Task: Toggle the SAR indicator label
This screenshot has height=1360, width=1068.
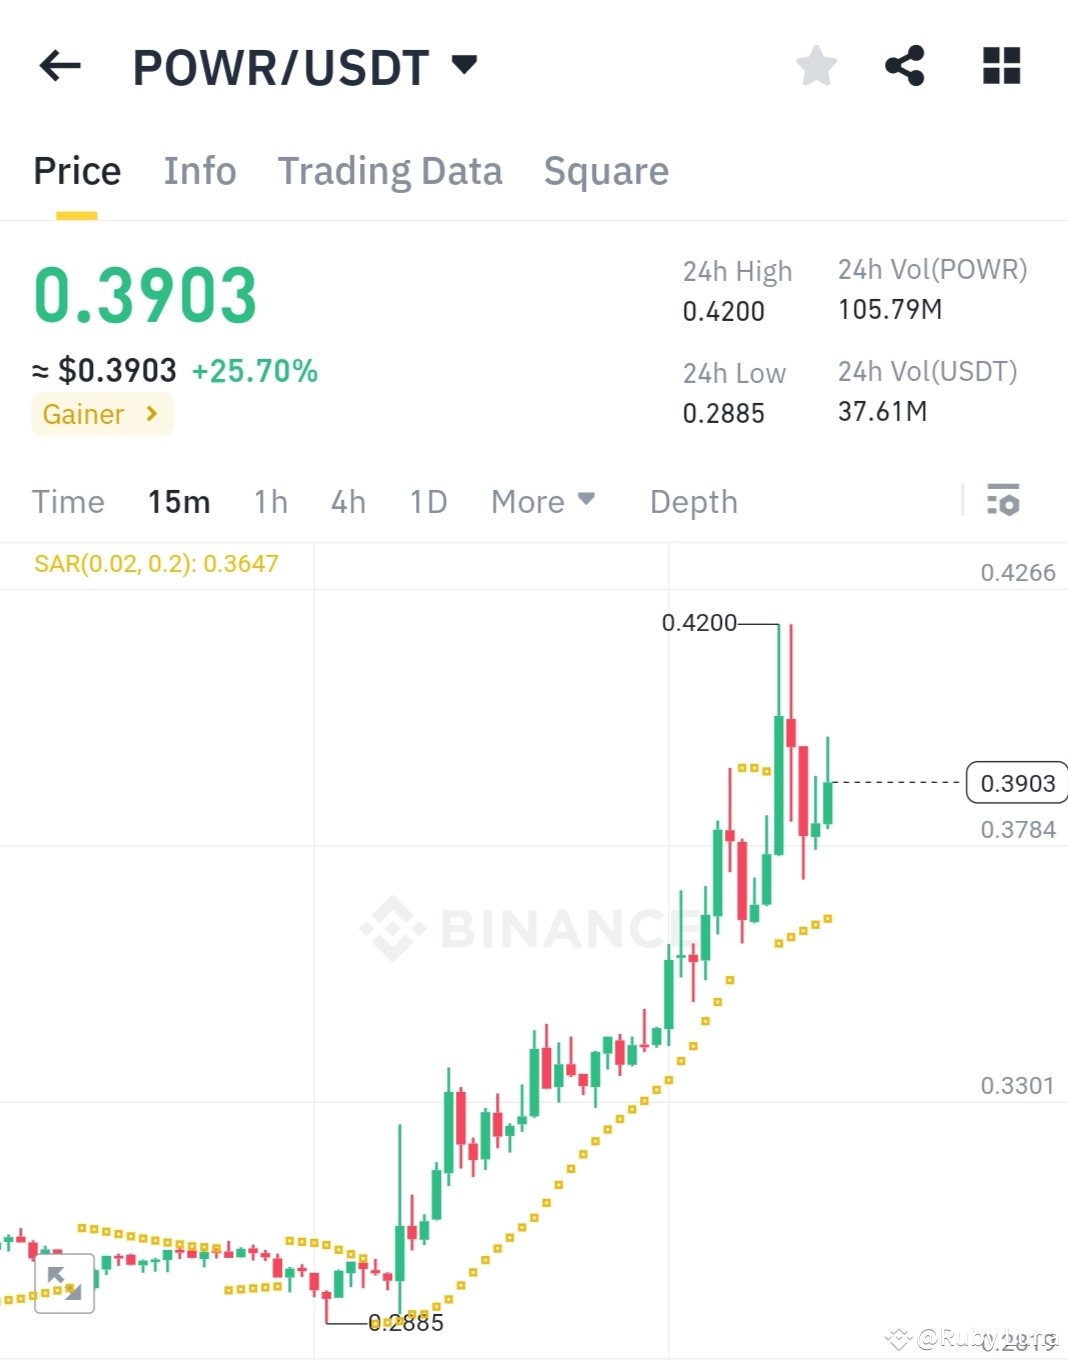Action: [157, 563]
